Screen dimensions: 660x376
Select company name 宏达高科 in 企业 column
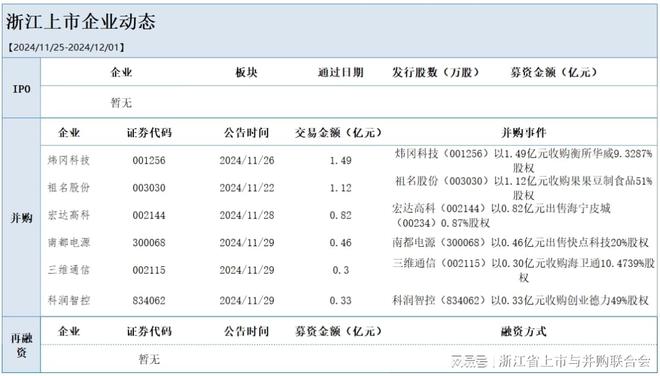coord(69,215)
